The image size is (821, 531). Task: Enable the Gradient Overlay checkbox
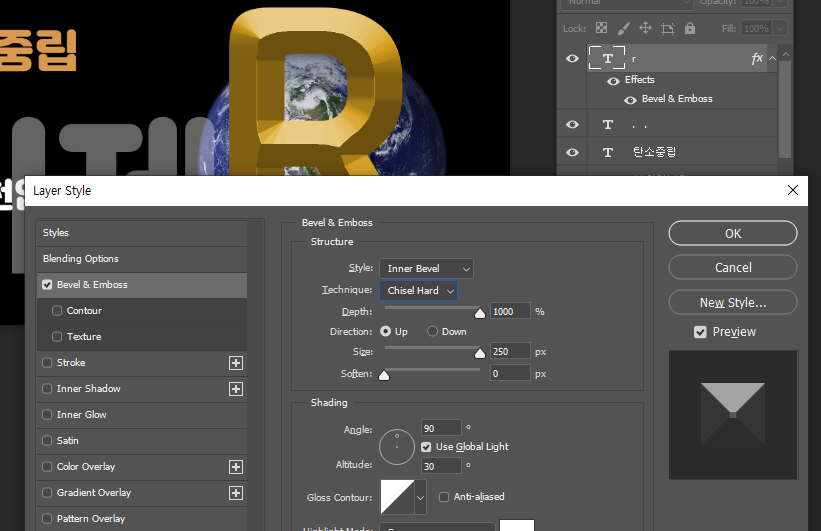click(x=47, y=493)
